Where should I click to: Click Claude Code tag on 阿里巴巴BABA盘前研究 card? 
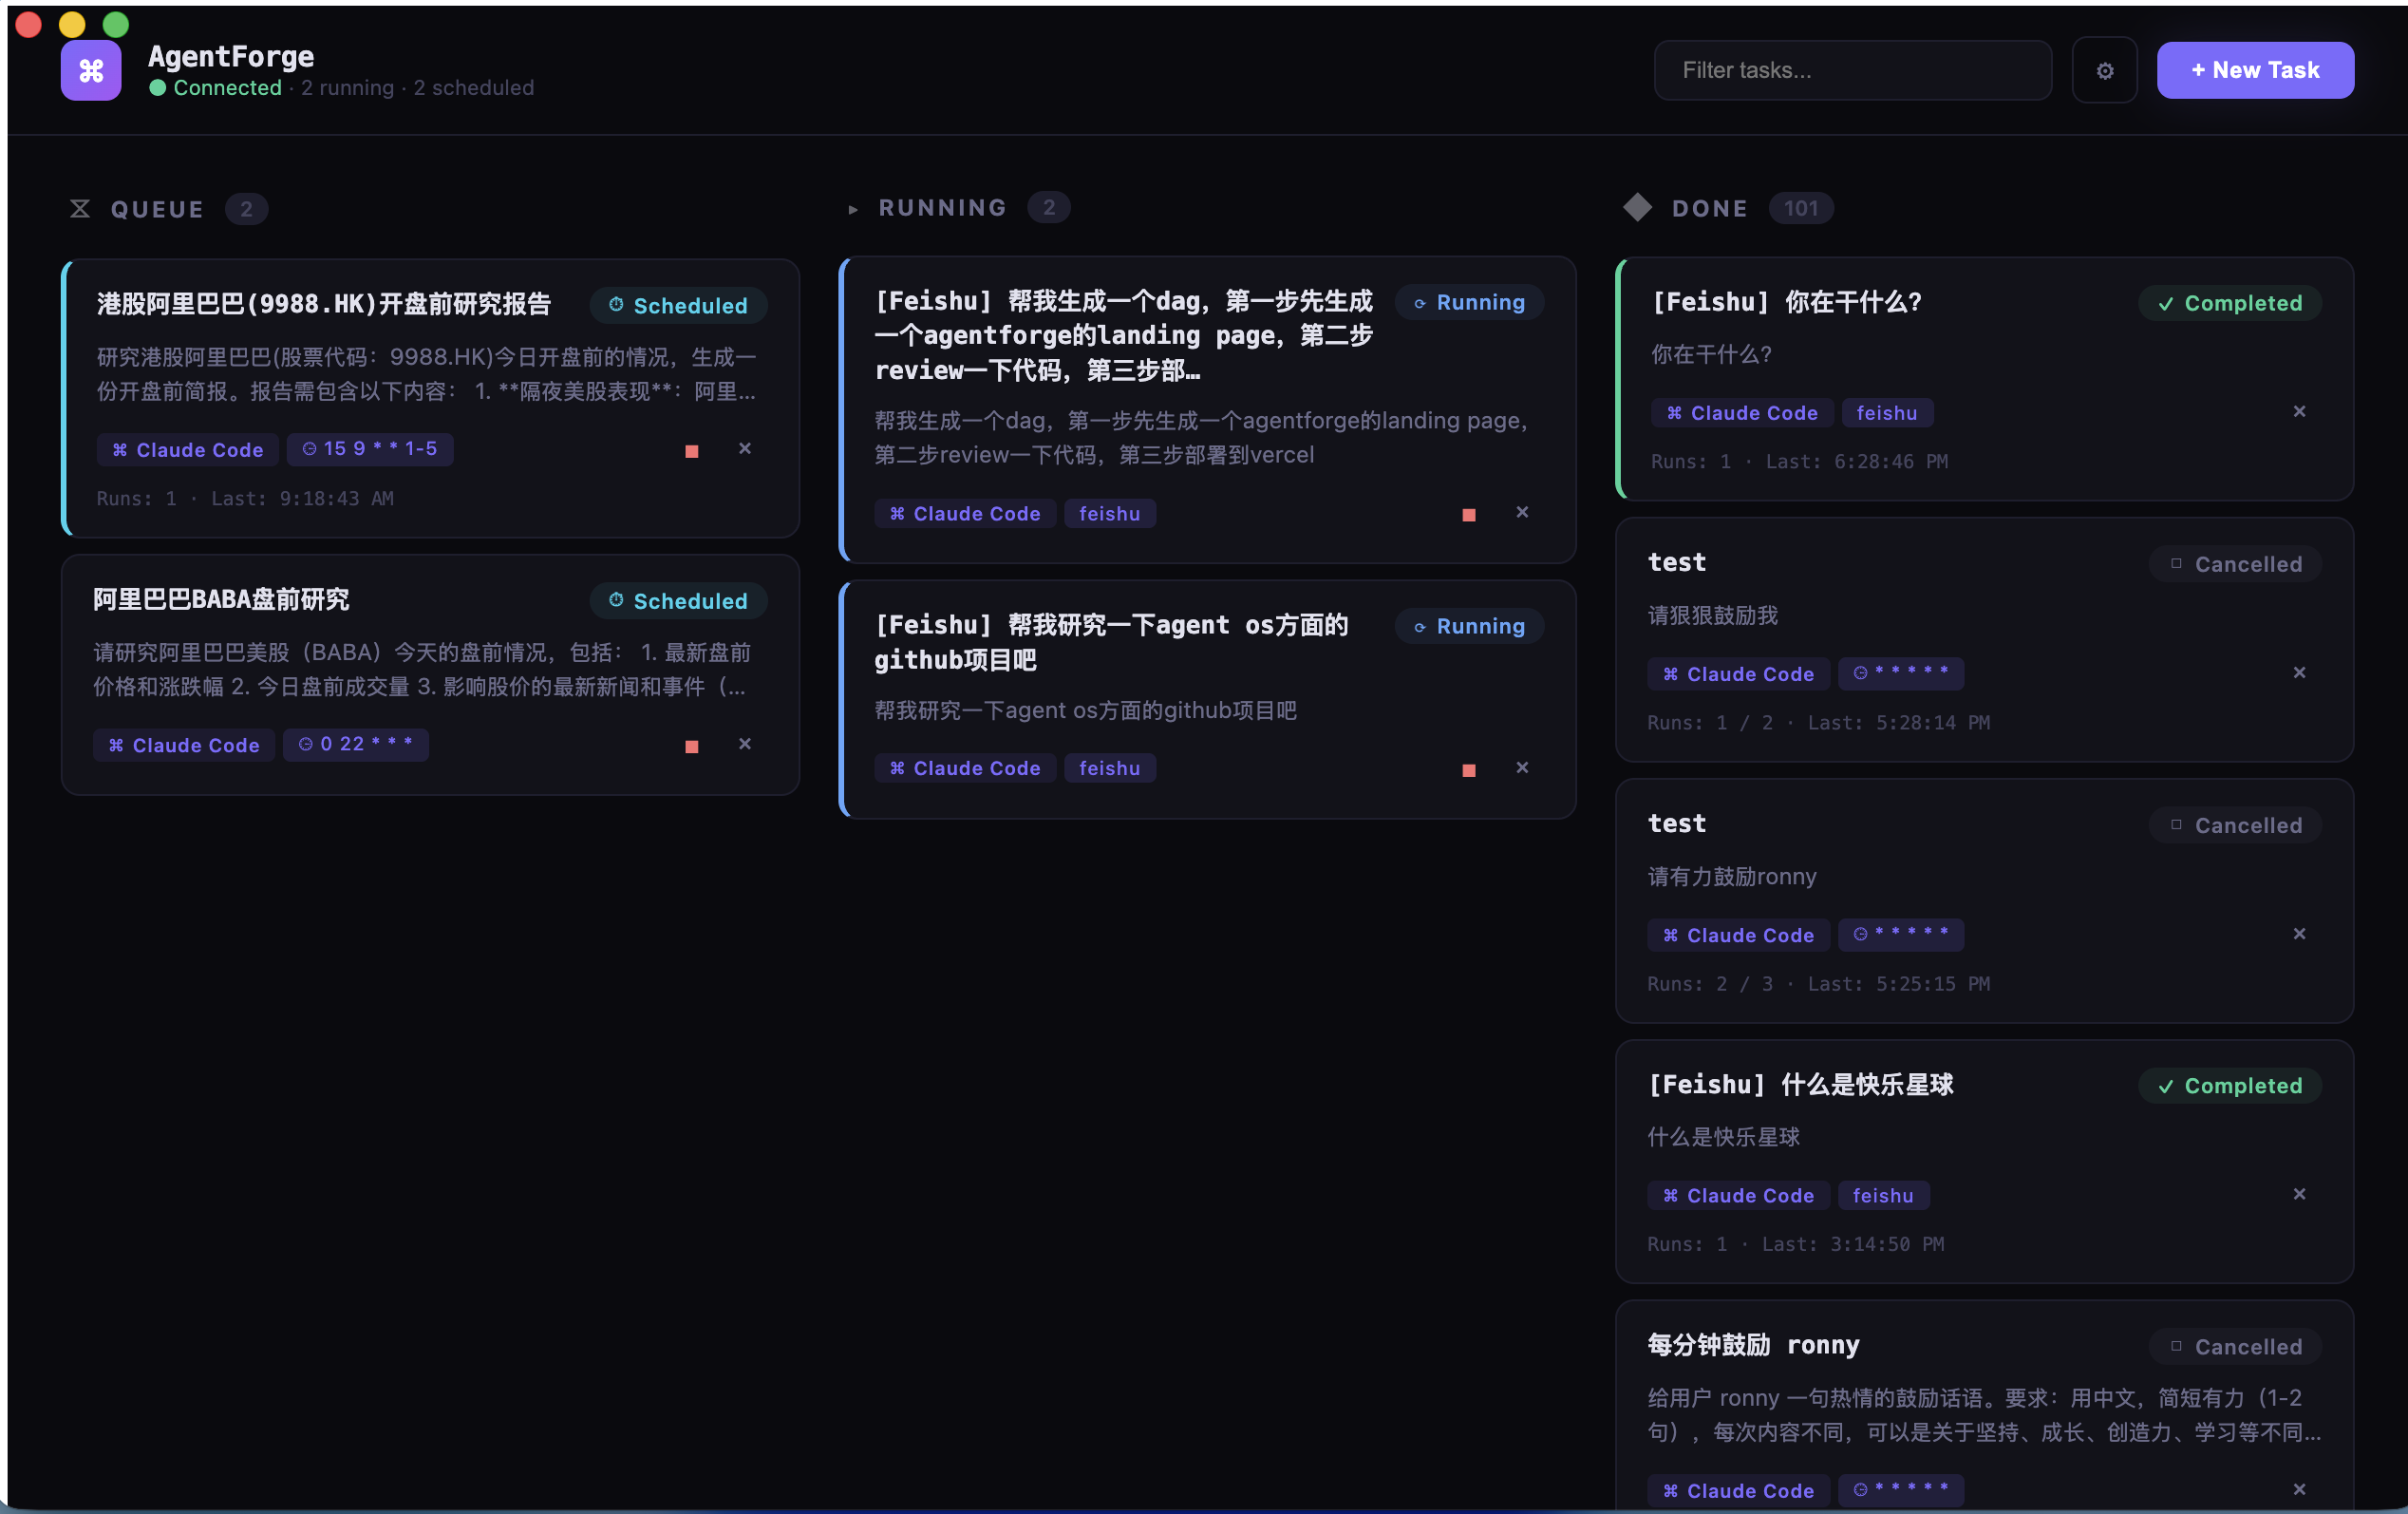184,745
